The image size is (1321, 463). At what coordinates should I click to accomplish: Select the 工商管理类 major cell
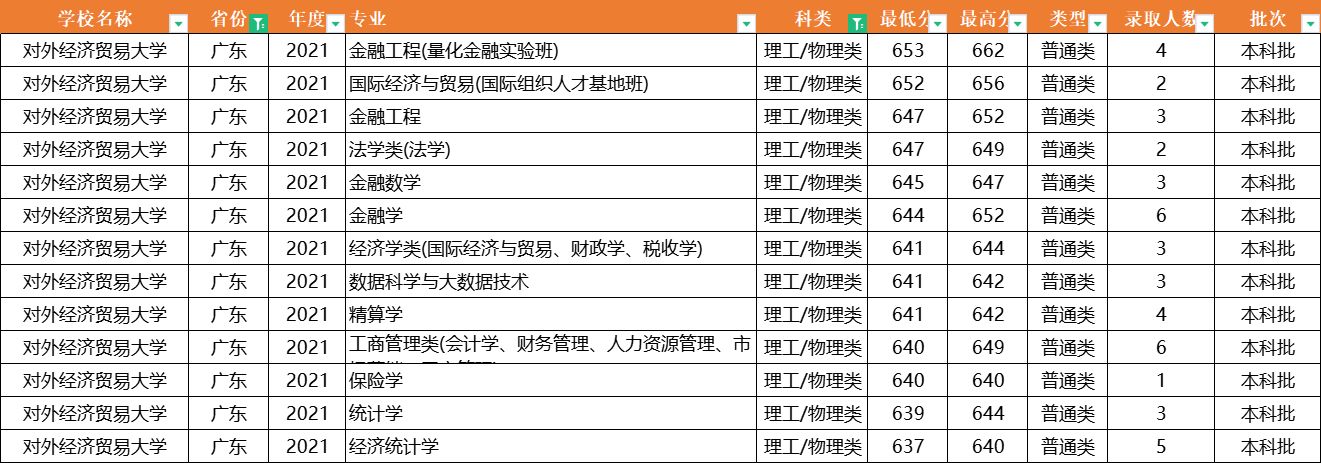(x=551, y=348)
